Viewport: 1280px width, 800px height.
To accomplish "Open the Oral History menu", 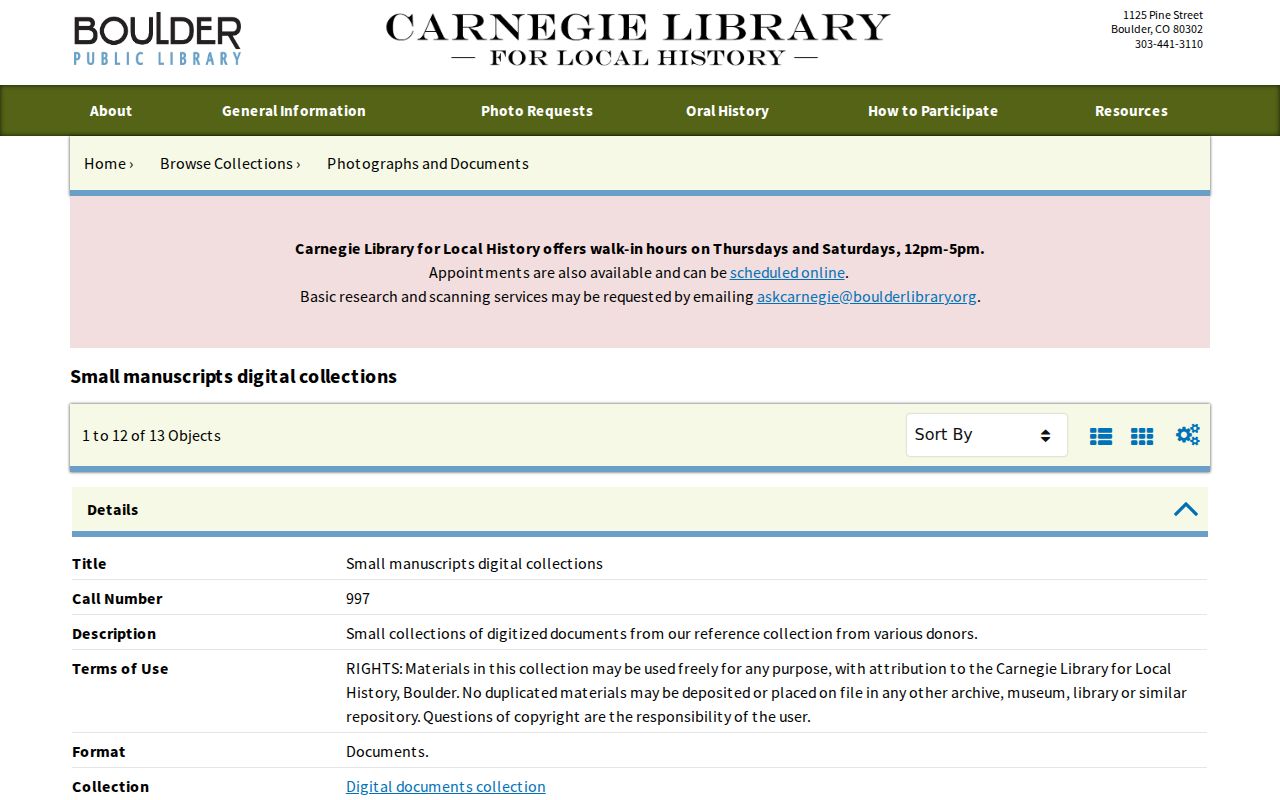I will click(727, 111).
